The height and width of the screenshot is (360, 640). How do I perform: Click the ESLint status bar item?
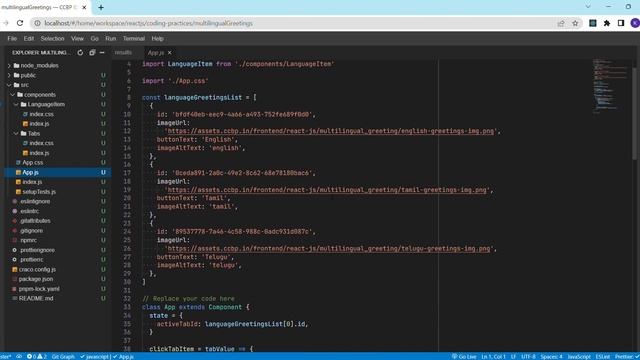click(x=602, y=356)
